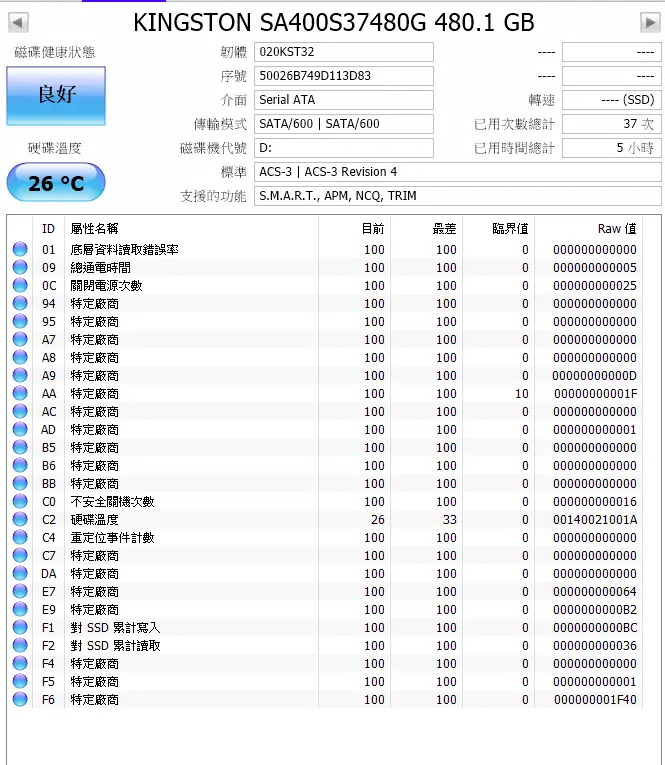
Task: Select the power-on hours 5 小時 field
Action: pyautogui.click(x=612, y=147)
